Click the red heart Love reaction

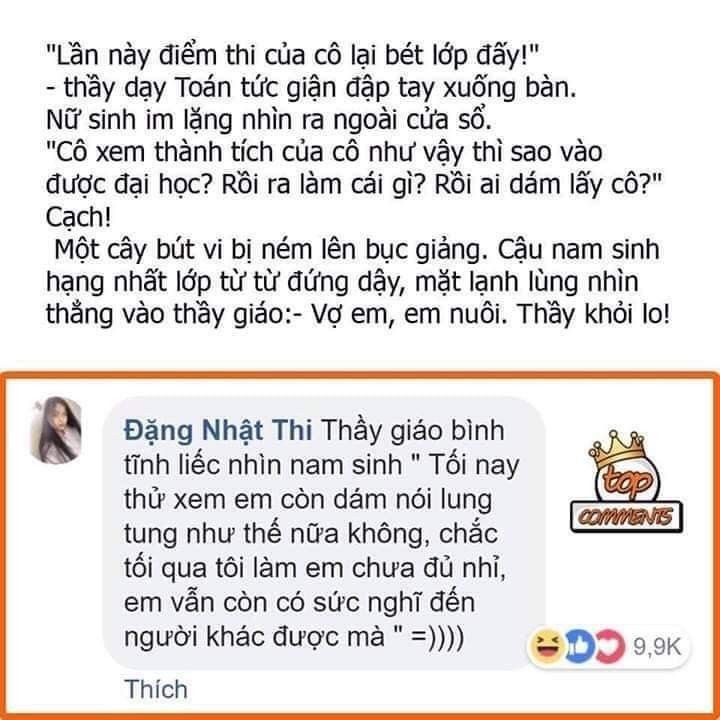(611, 647)
